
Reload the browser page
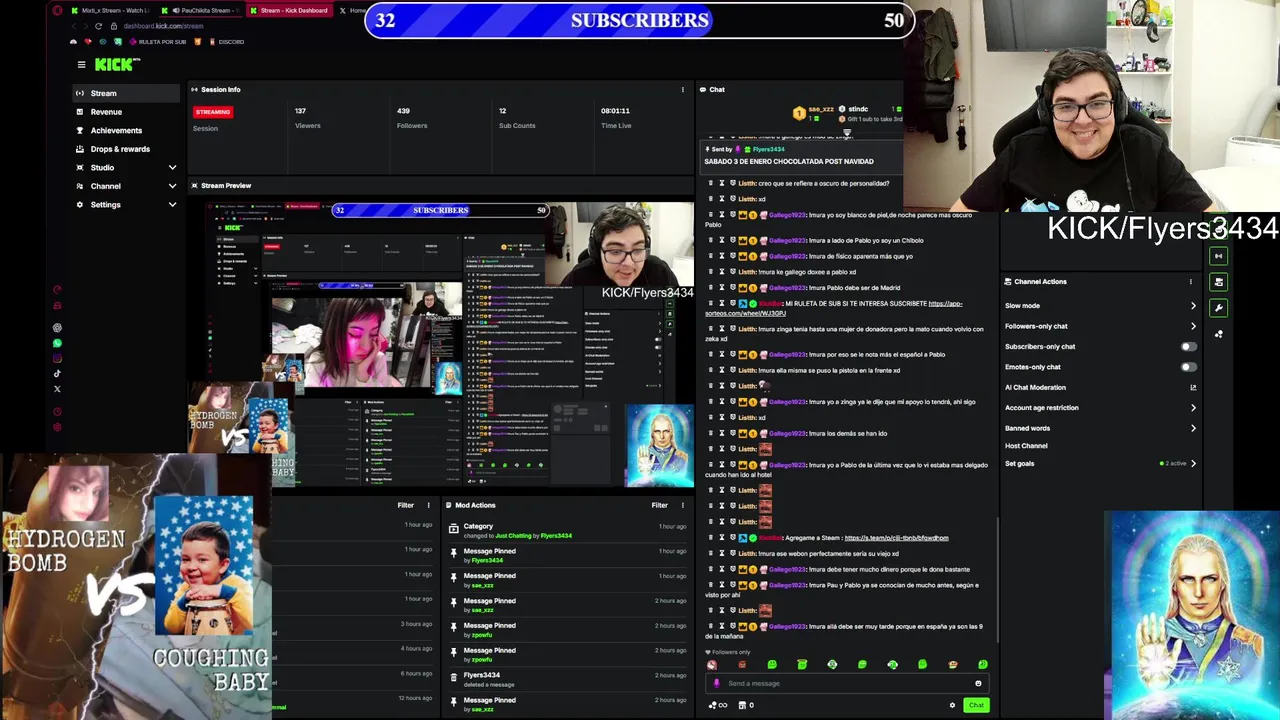98,26
